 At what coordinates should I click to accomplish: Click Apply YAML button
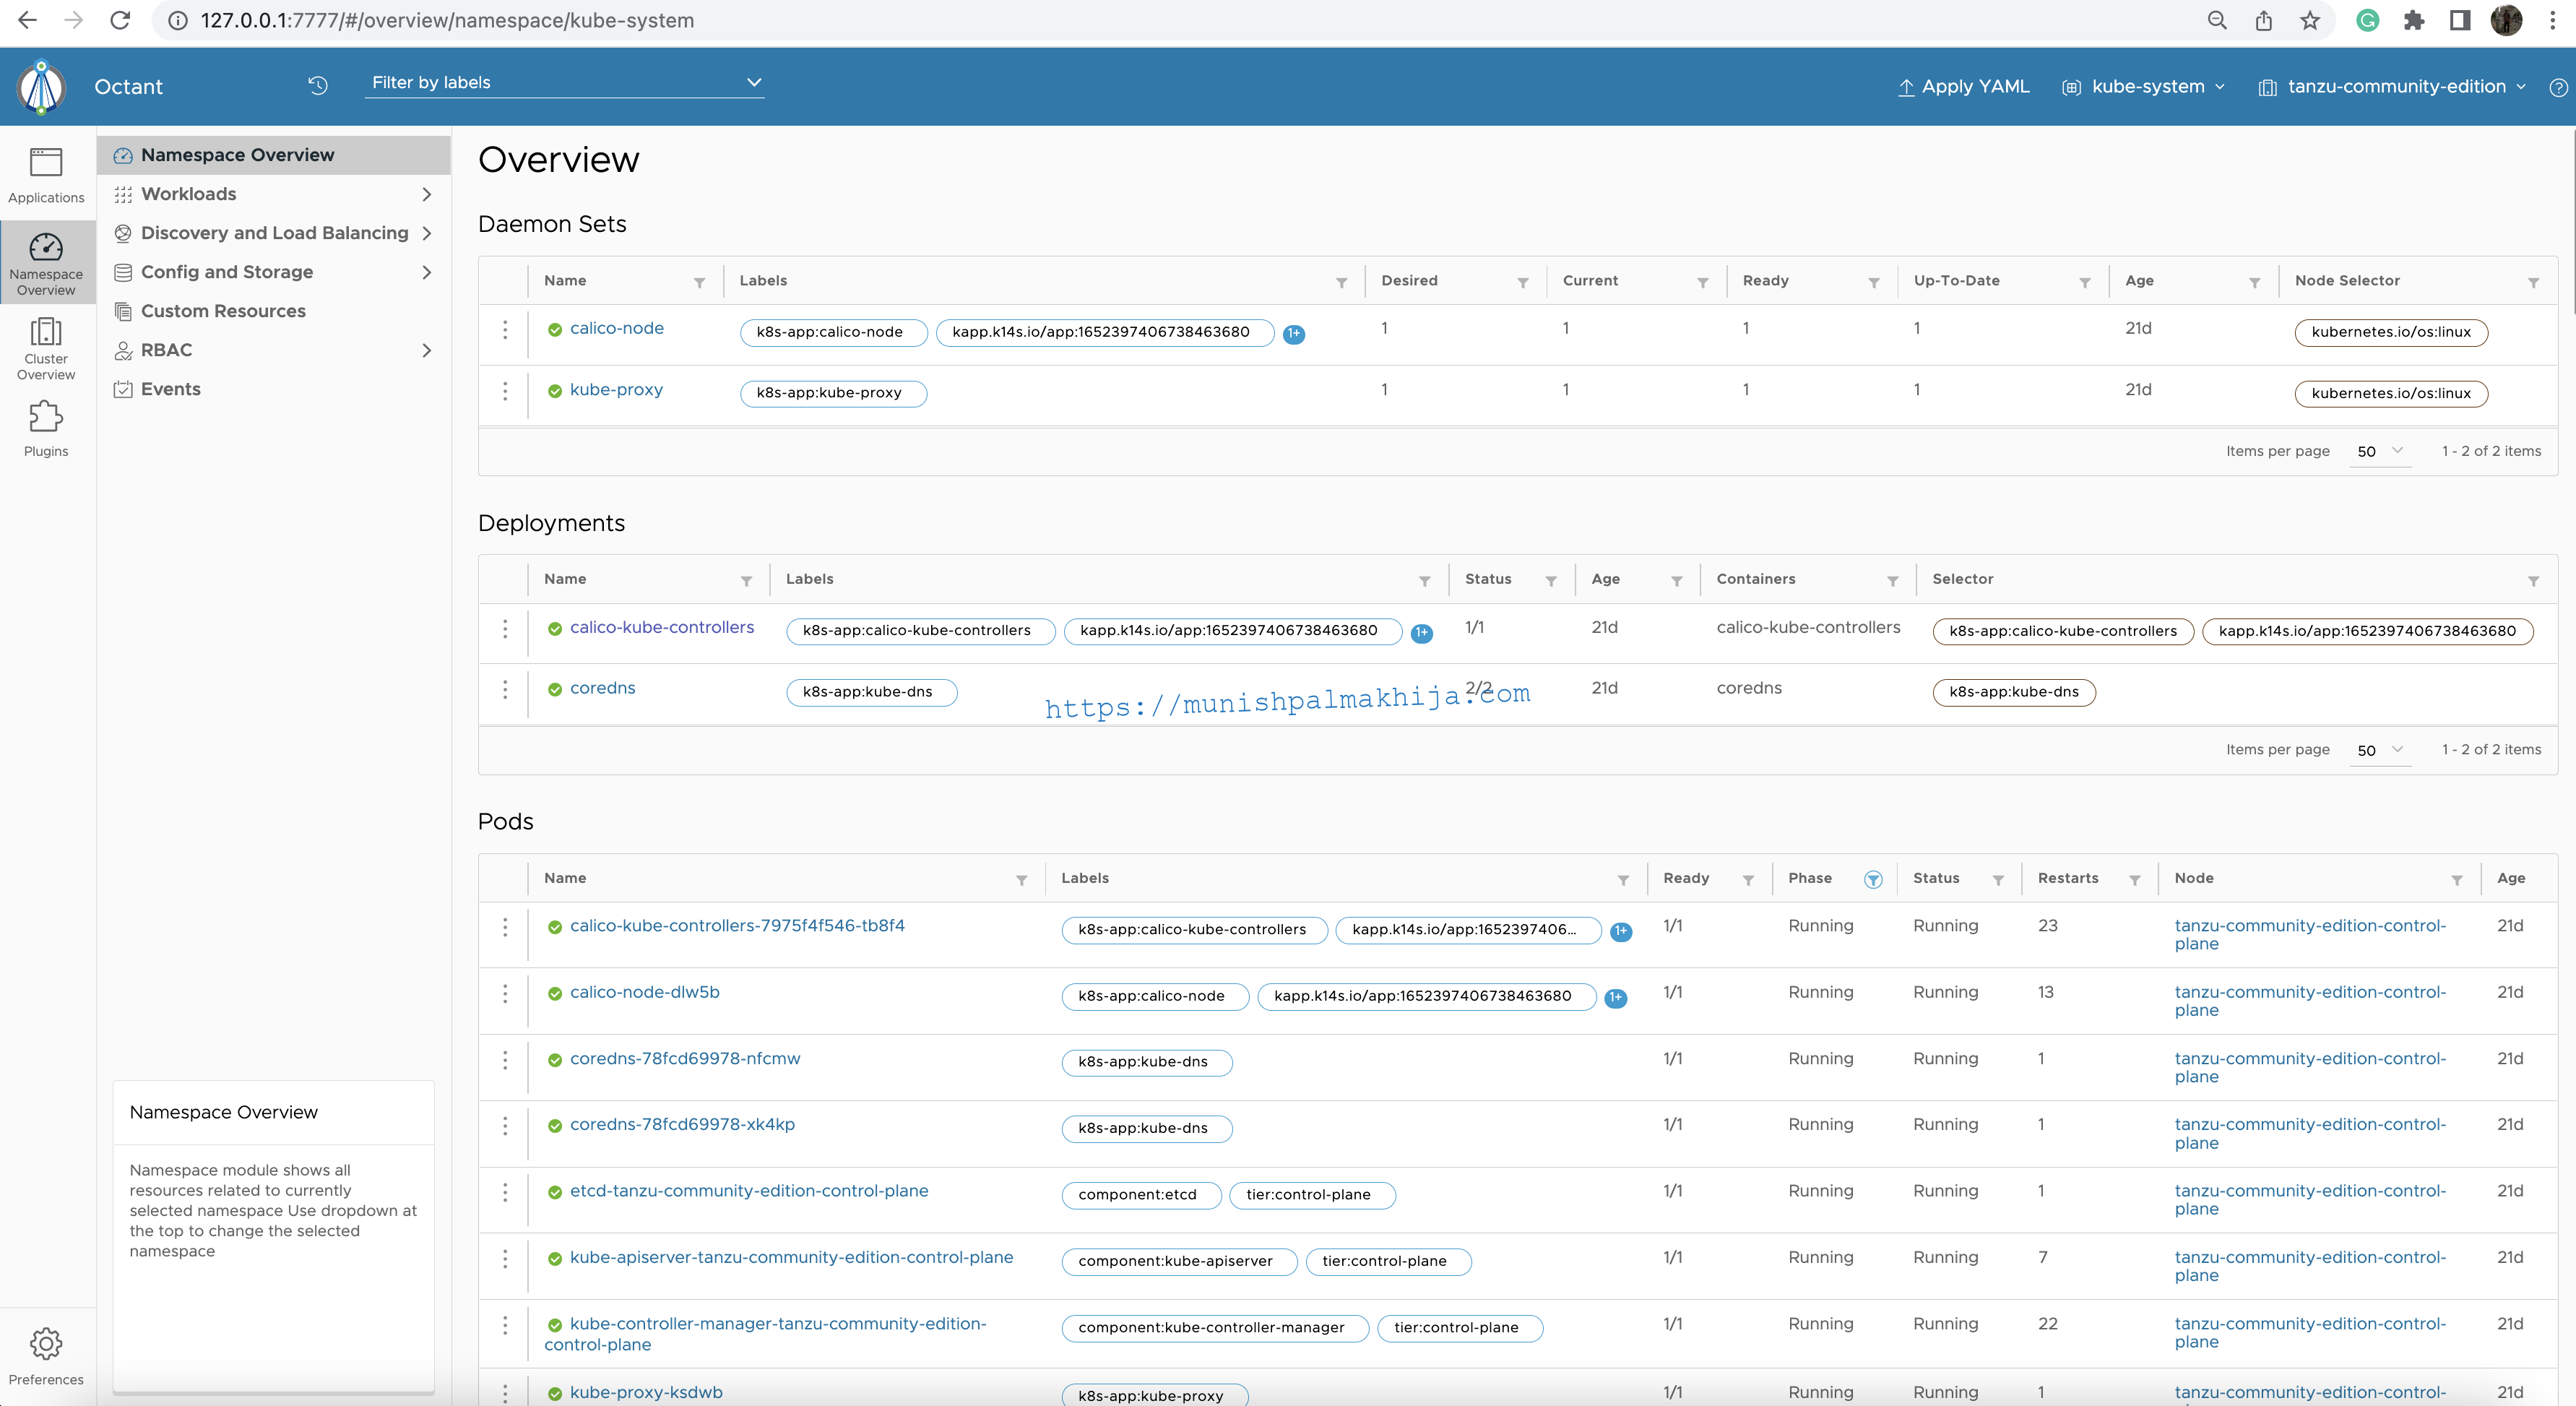1964,86
